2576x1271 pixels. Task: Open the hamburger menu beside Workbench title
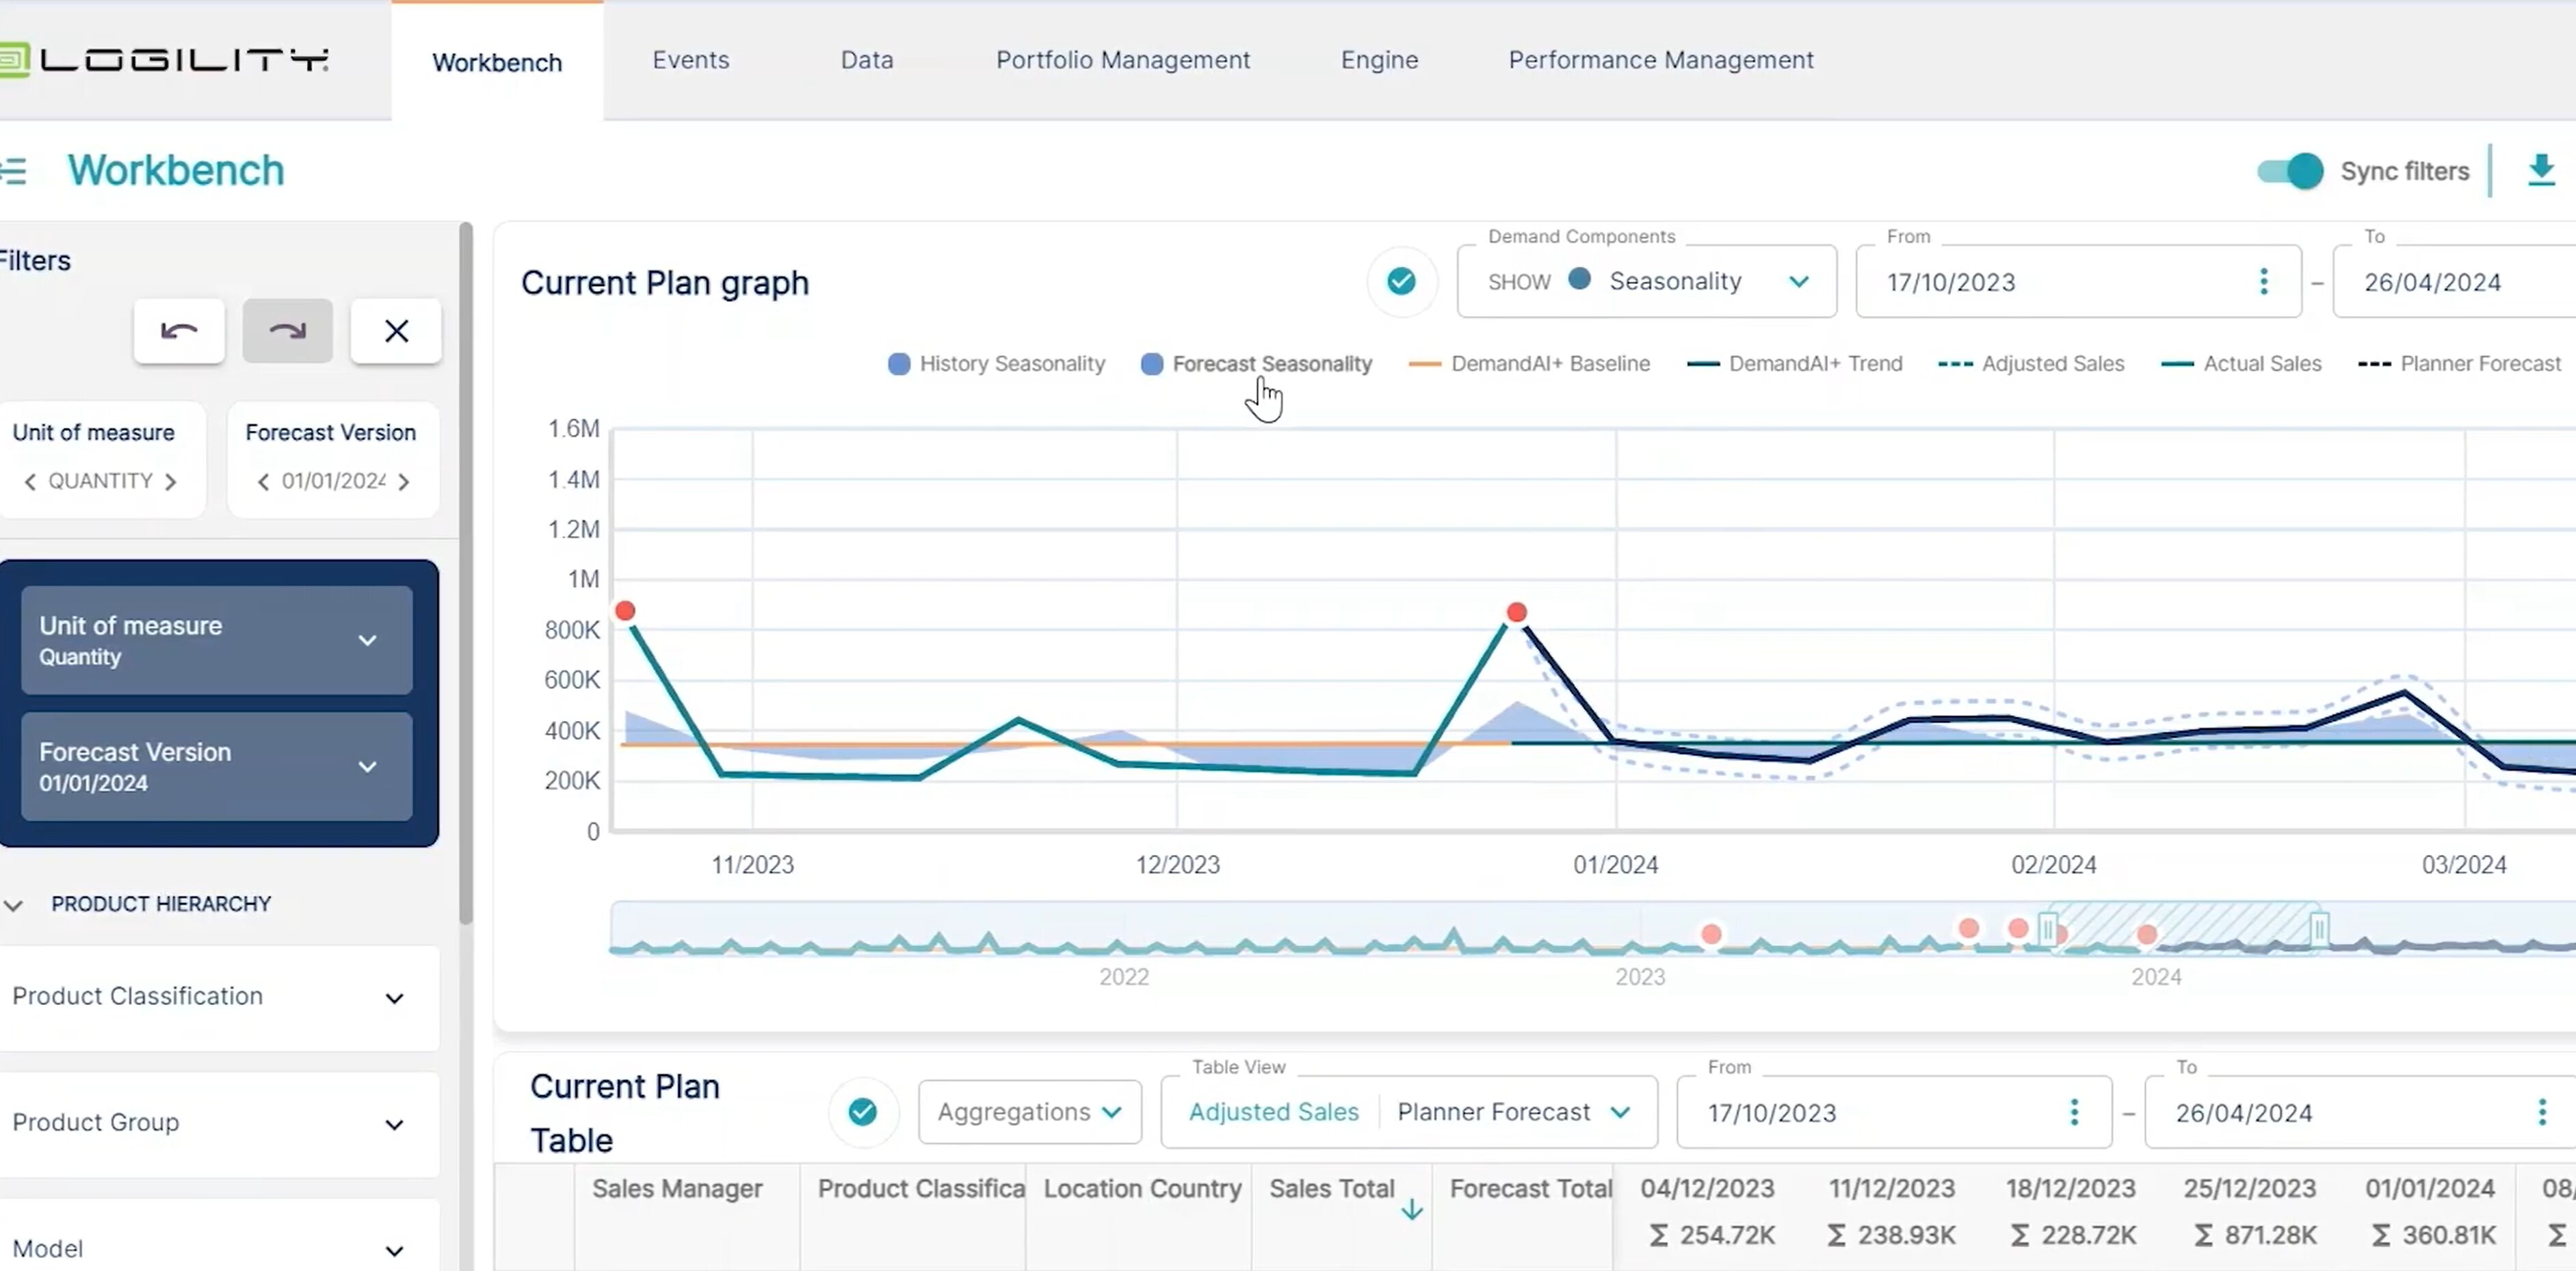14,171
